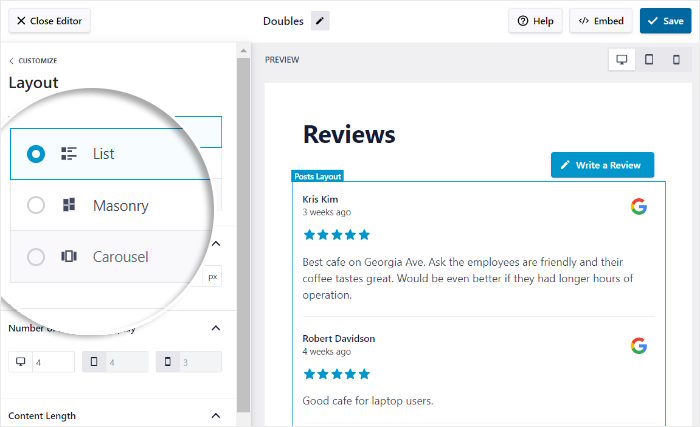Click the tablet icon beside the number field

coord(94,362)
